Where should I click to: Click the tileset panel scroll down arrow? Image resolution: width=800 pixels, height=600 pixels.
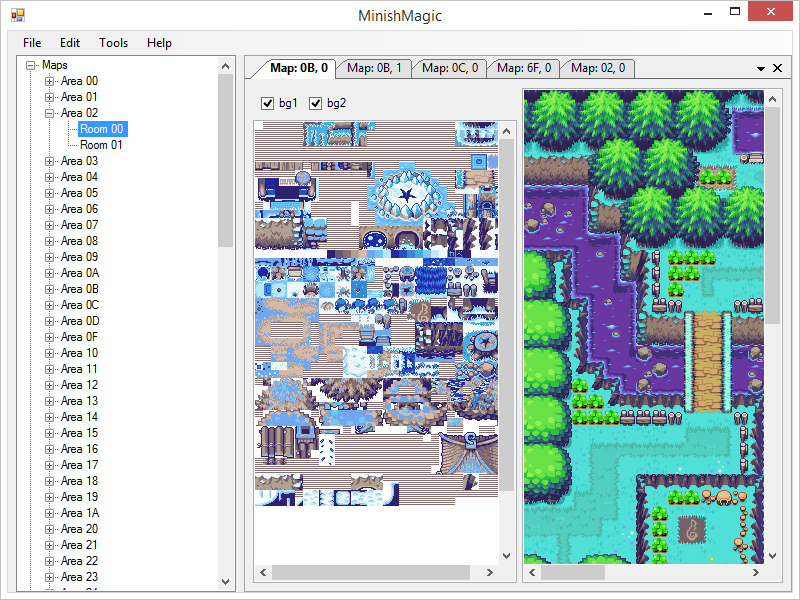coord(506,556)
